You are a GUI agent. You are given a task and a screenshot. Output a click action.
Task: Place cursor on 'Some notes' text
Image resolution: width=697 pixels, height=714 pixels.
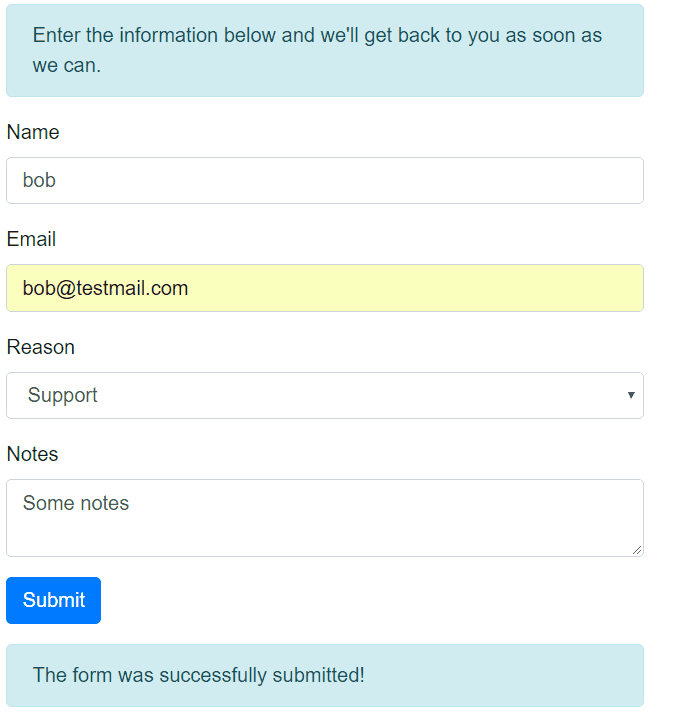tap(76, 503)
